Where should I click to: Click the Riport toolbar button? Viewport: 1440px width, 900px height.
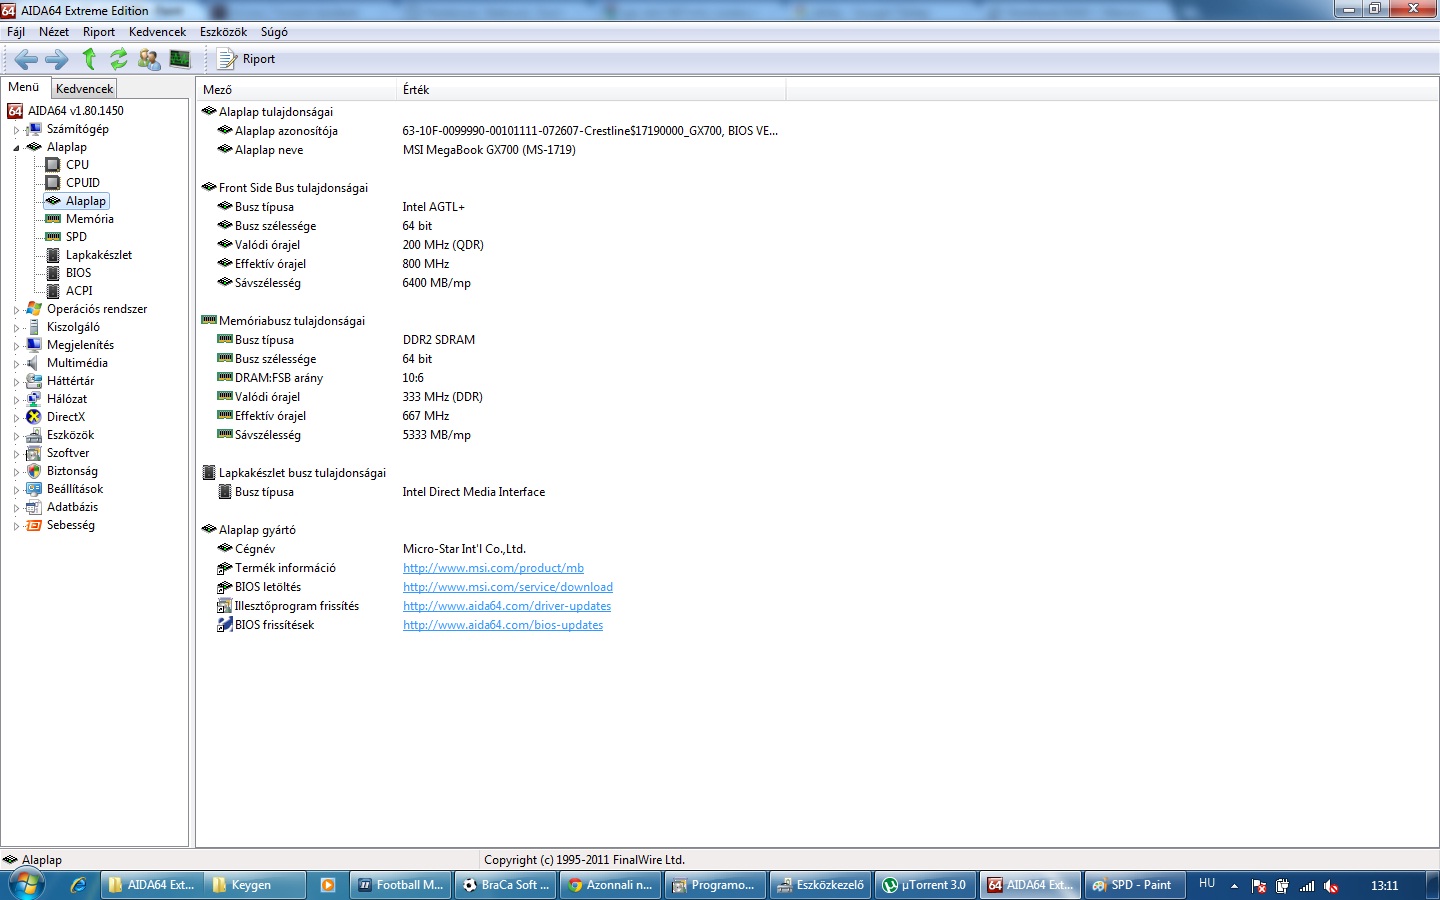pyautogui.click(x=247, y=59)
